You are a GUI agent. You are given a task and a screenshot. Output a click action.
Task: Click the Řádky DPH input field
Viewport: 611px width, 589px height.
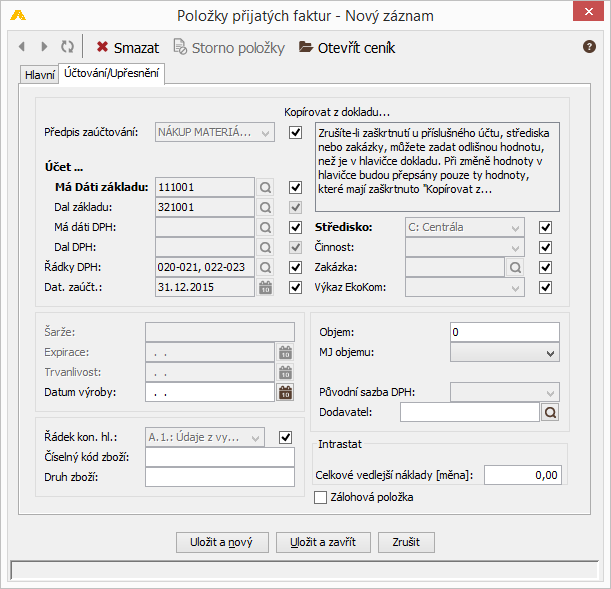(x=205, y=267)
